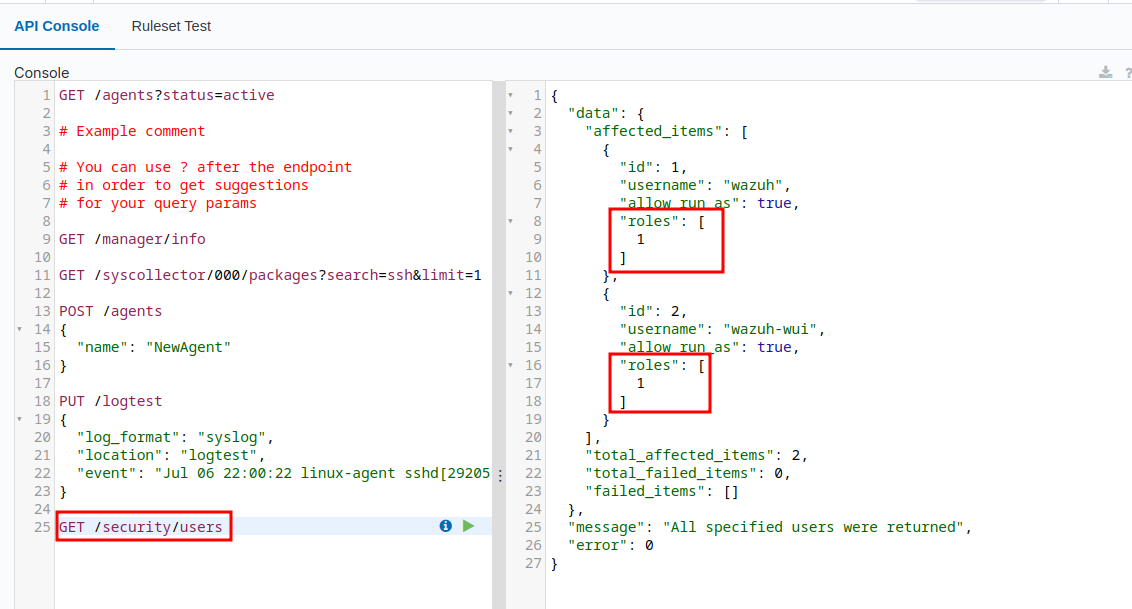Collapse the roles array at response line 8
Viewport: 1132px width, 609px height.
click(510, 221)
